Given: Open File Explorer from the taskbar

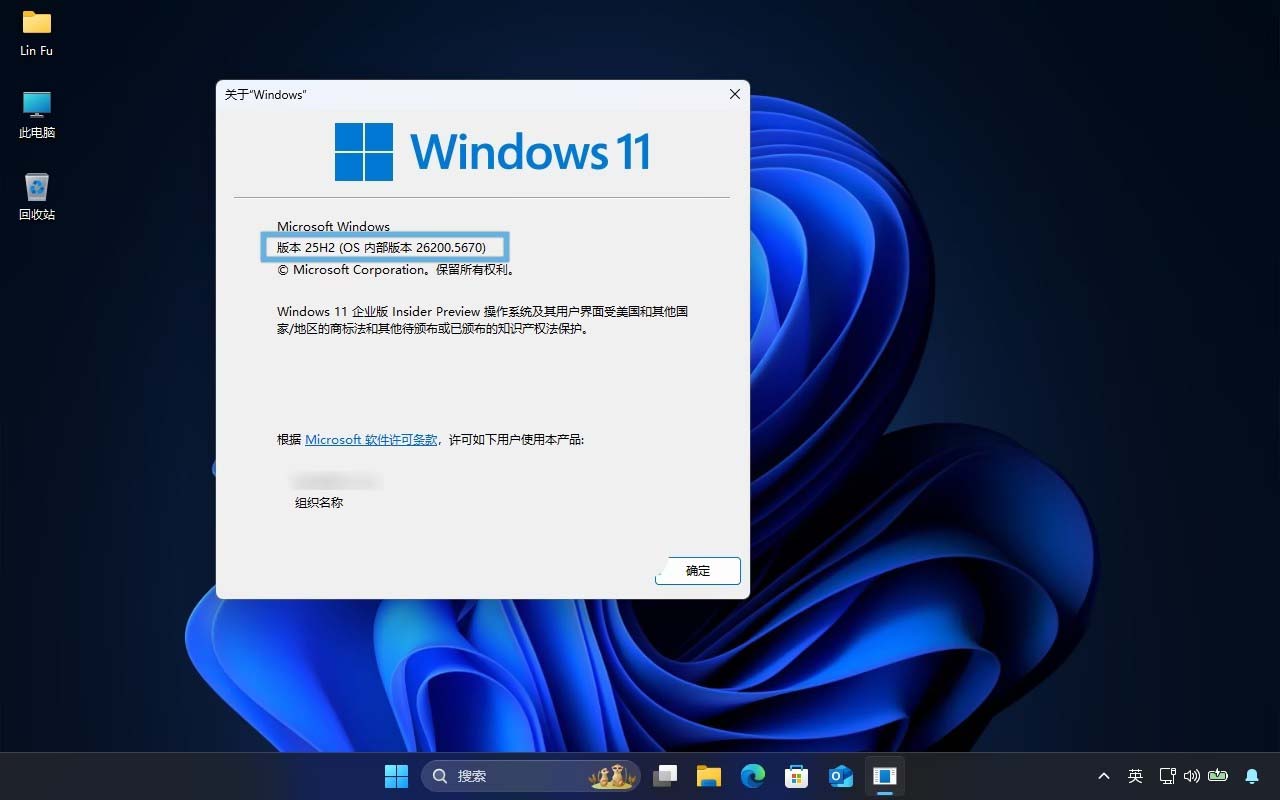Looking at the screenshot, I should coord(709,775).
